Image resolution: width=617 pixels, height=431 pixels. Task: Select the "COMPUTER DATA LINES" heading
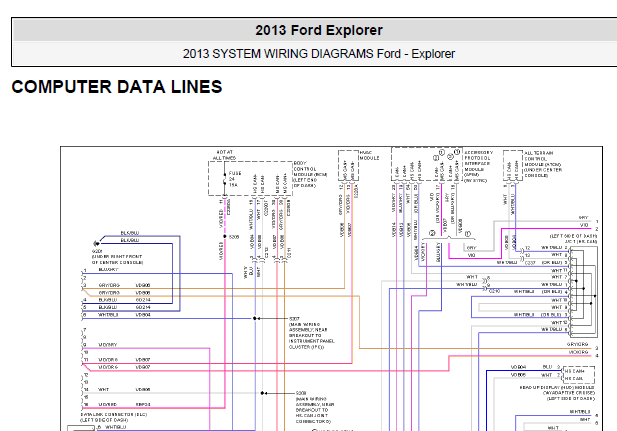117,87
